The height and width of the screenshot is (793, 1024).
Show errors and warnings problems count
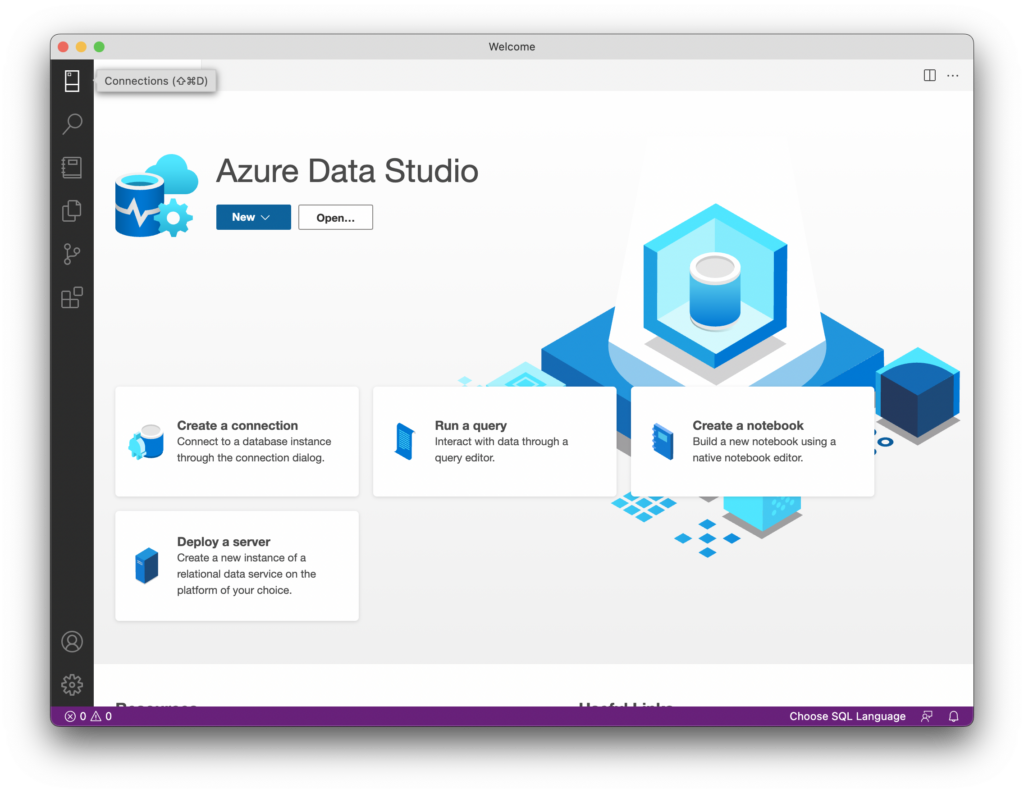[88, 716]
